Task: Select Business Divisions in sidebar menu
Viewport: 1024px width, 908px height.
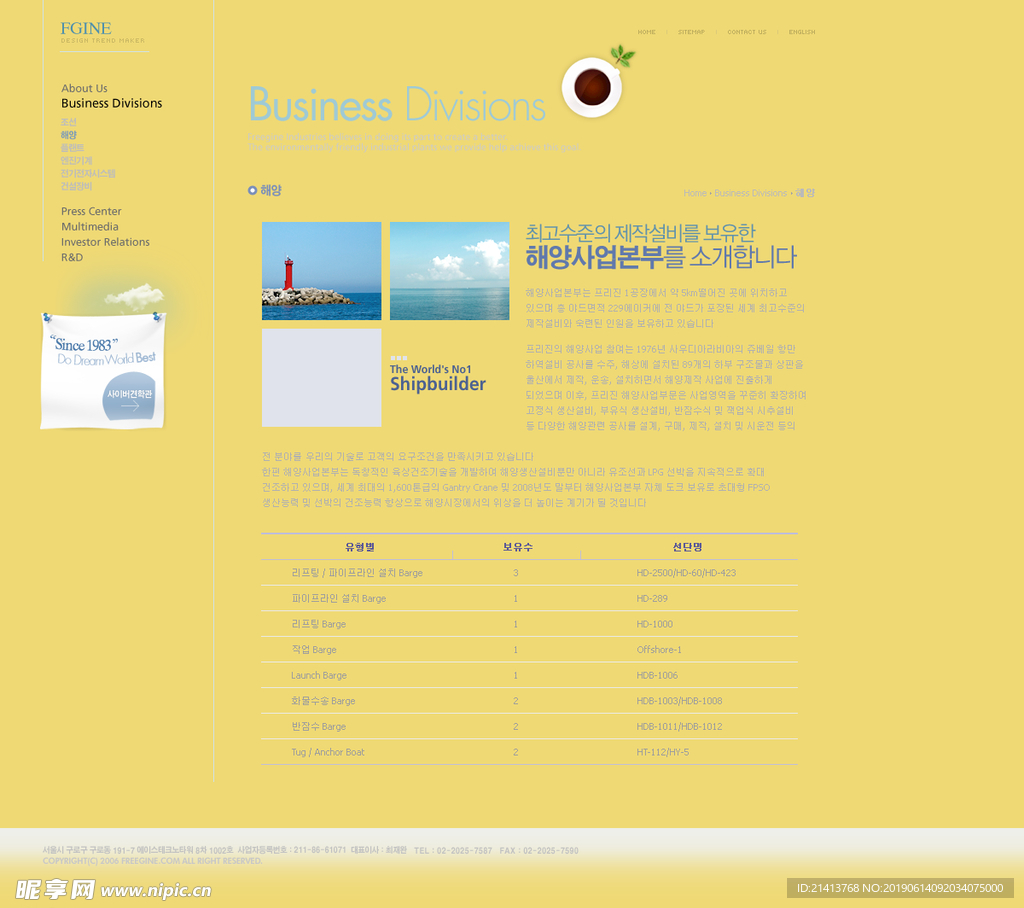Action: tap(112, 103)
